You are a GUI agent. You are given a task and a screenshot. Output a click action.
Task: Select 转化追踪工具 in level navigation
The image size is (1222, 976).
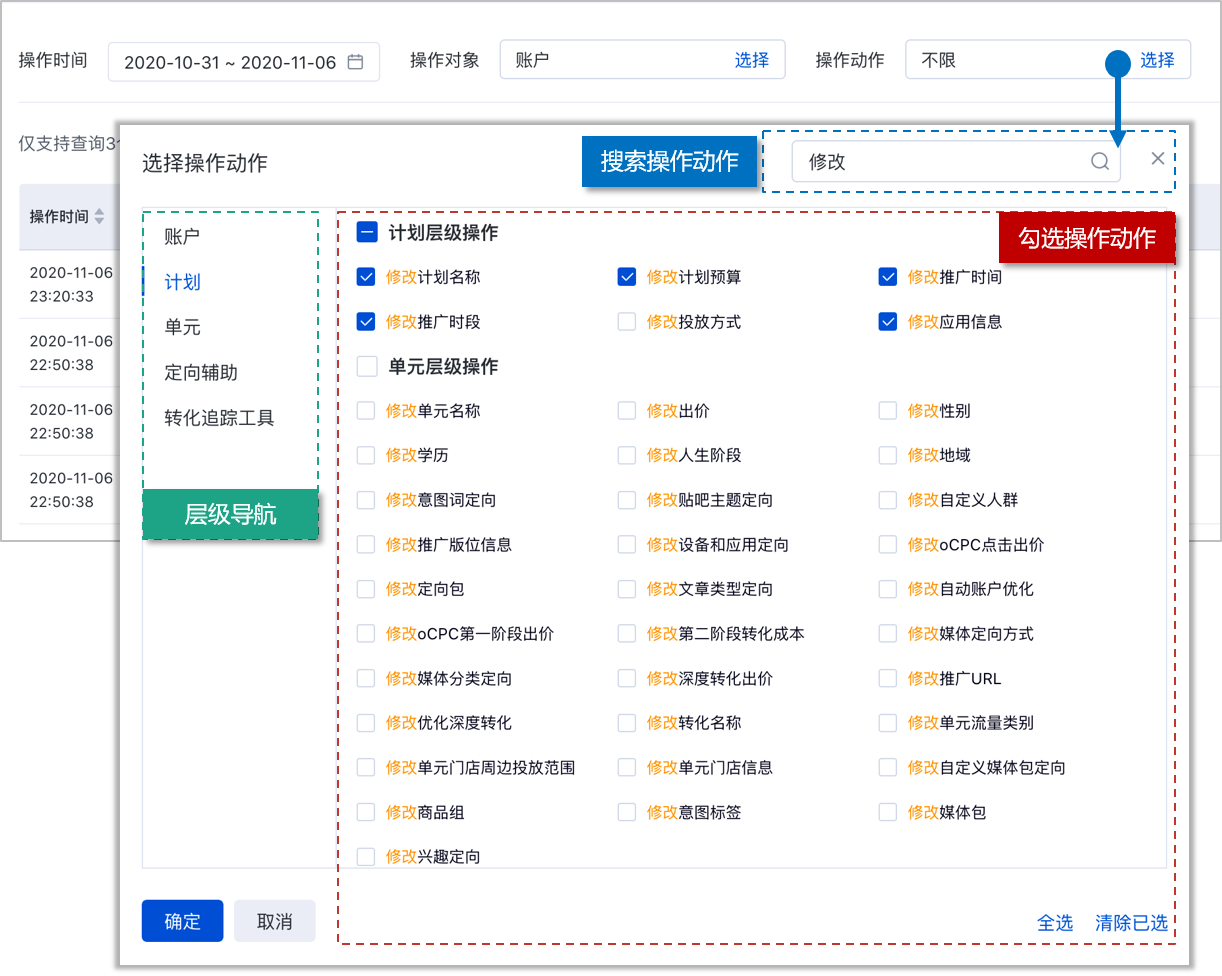click(219, 418)
